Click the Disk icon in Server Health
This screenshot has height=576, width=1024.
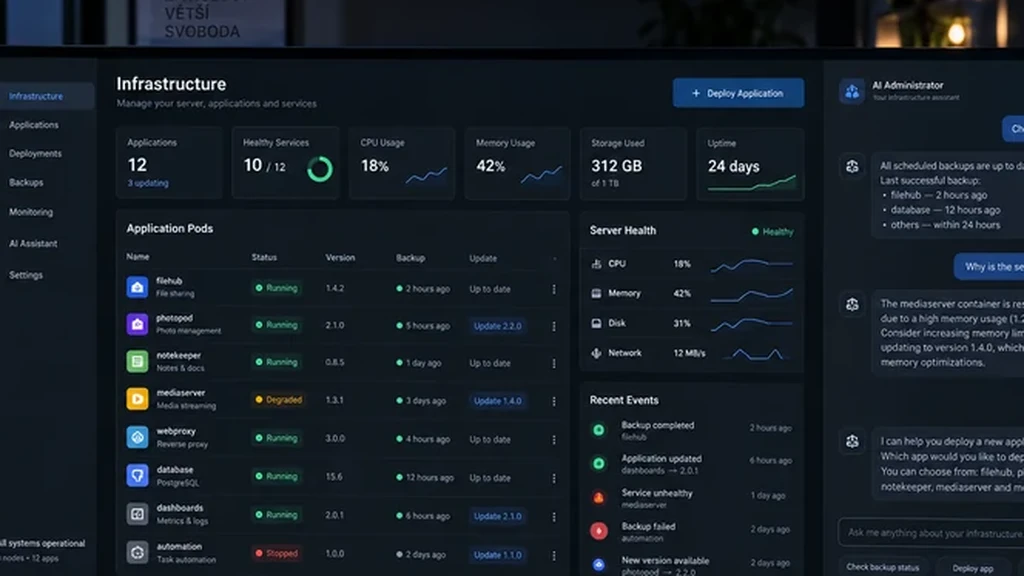coord(596,323)
